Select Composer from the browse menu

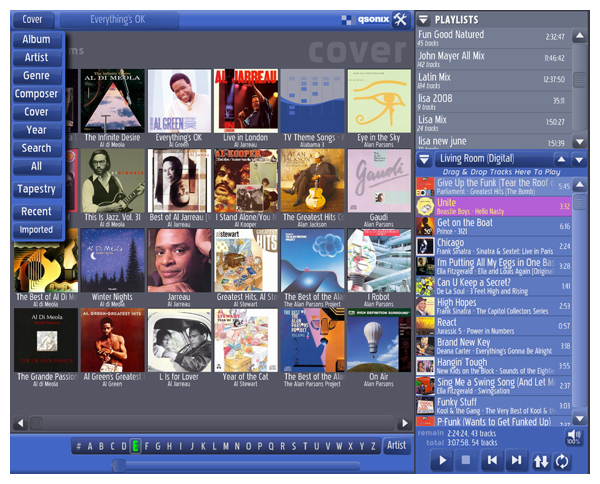(x=37, y=94)
